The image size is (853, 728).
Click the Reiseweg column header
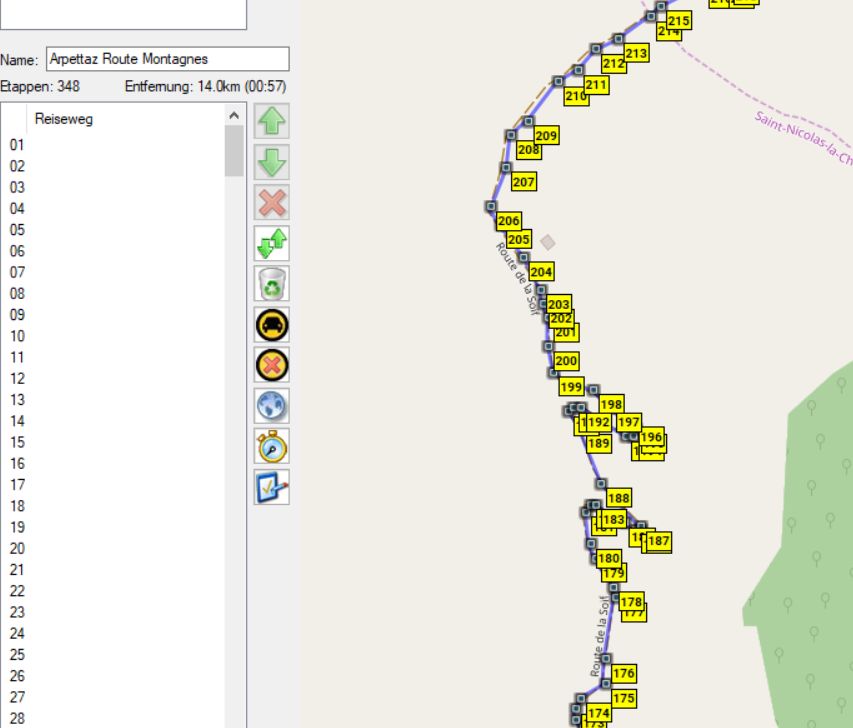64,119
